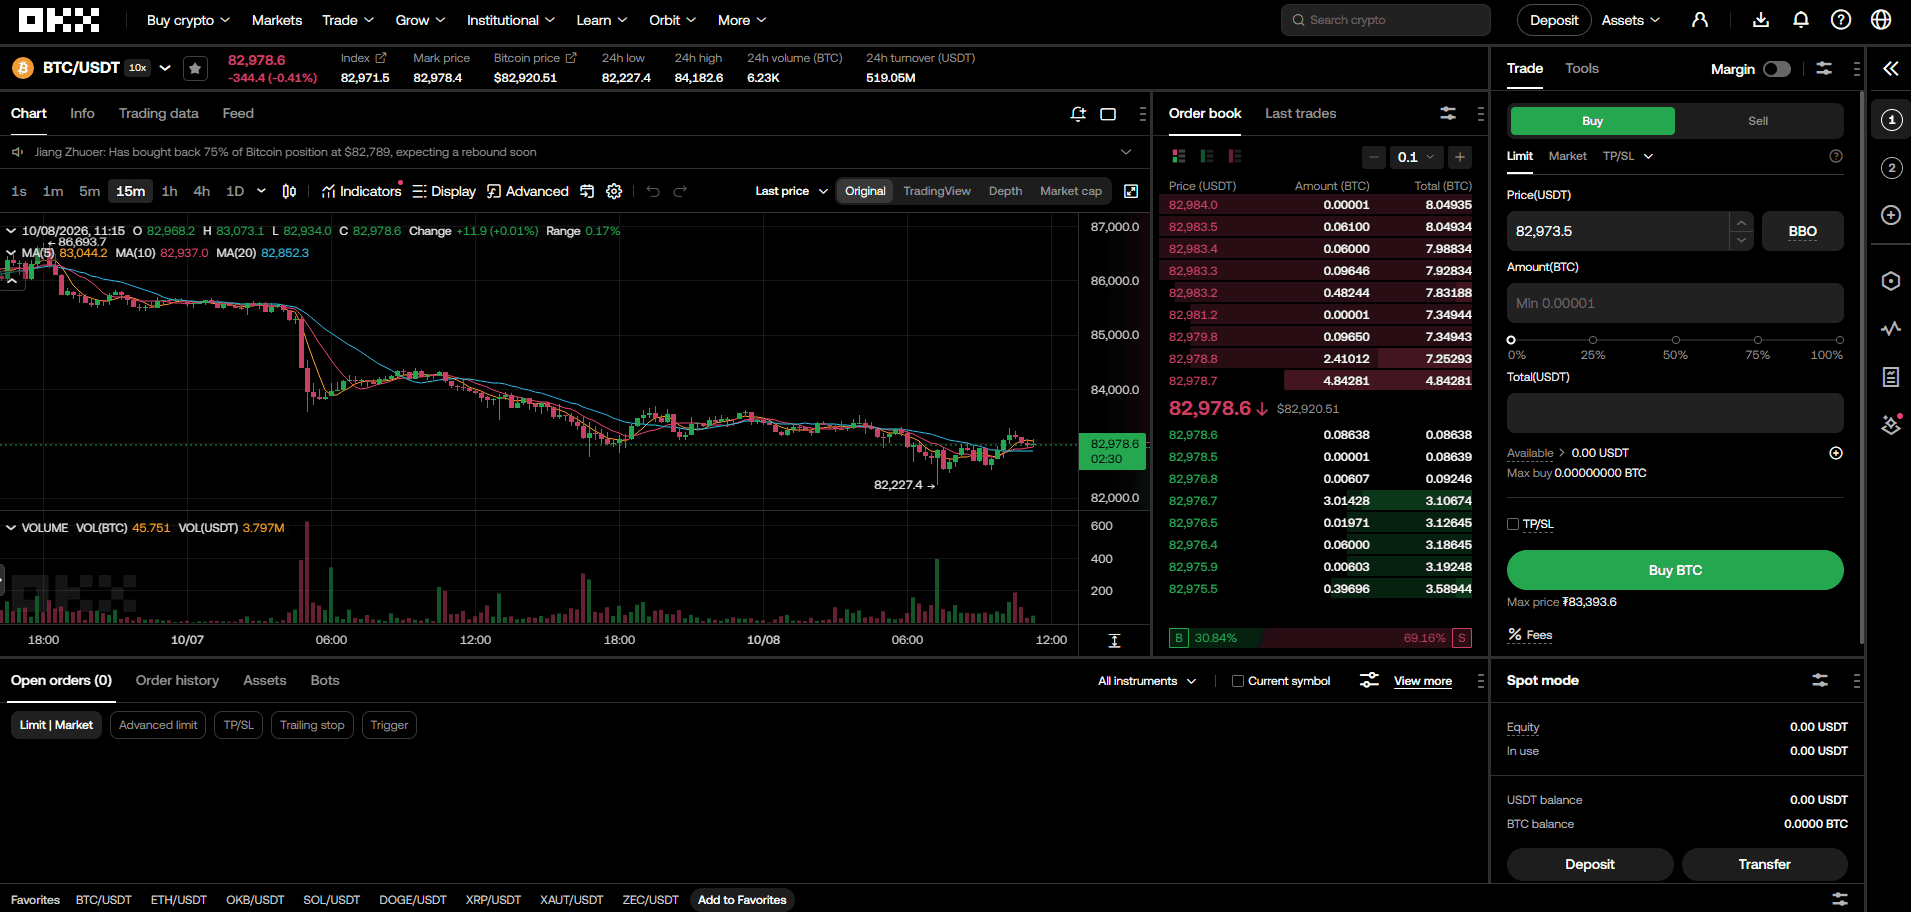Expand the BTC/USDT pair selector arrow
The width and height of the screenshot is (1911, 912).
(x=165, y=68)
